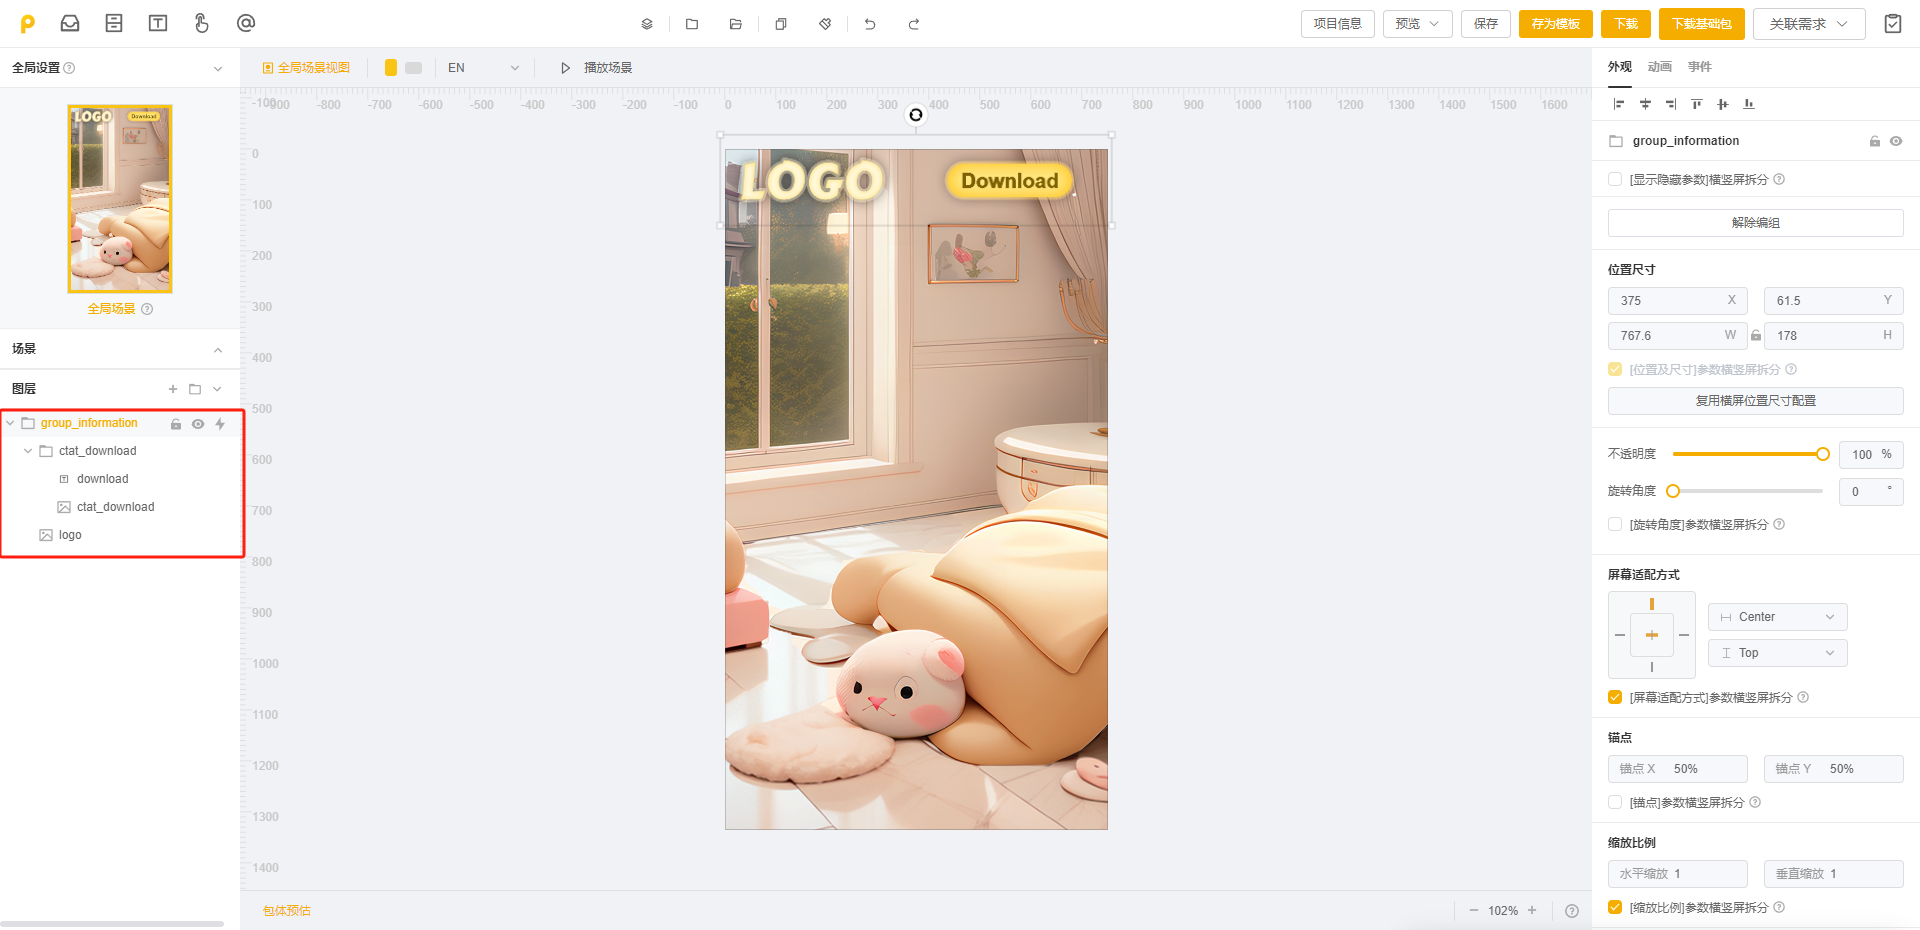Click the layers stack icon
This screenshot has width=1920, height=930.
click(x=647, y=24)
